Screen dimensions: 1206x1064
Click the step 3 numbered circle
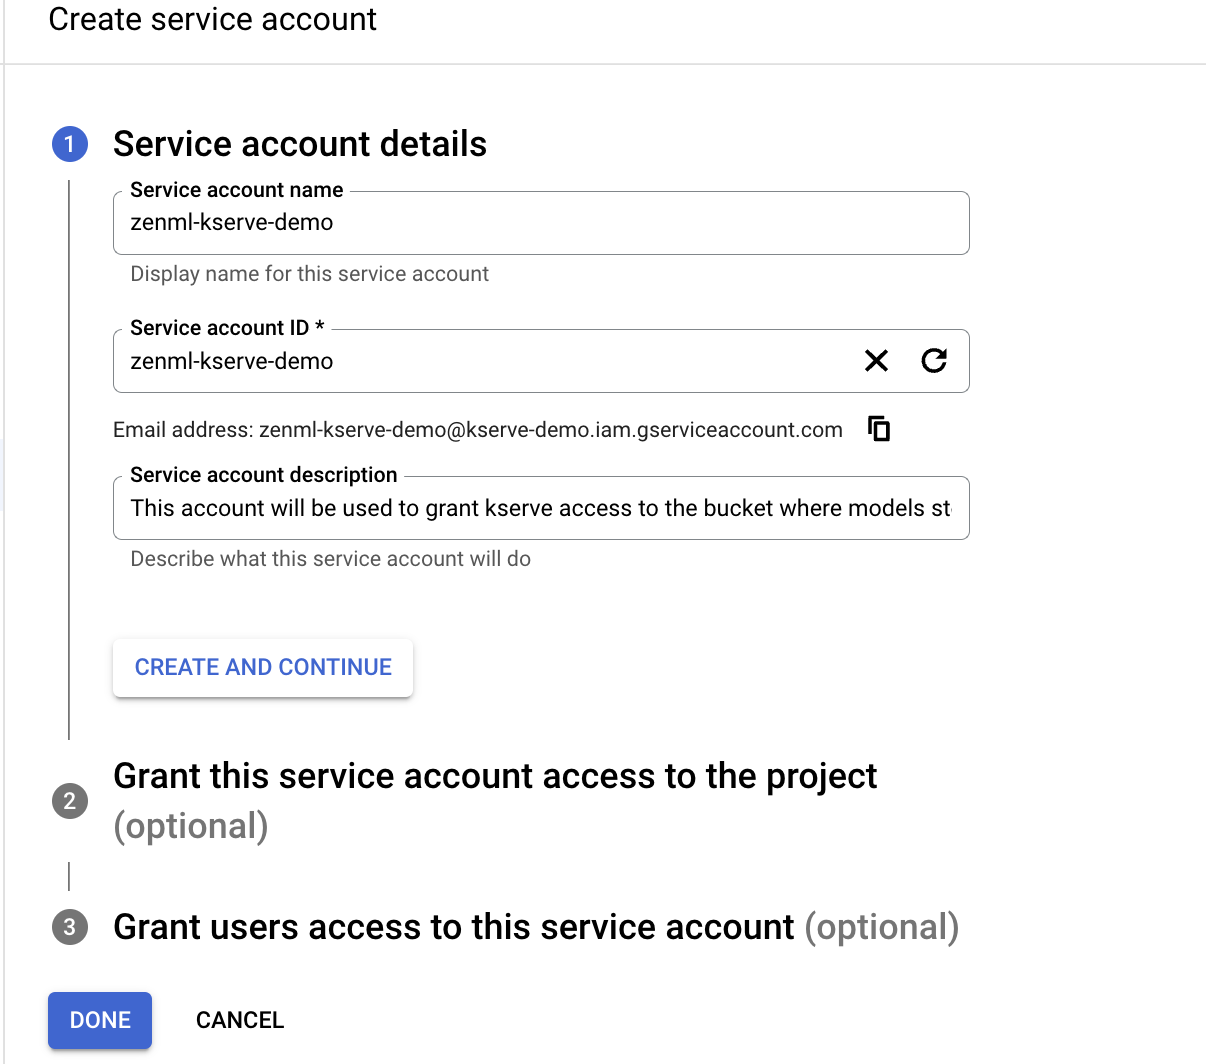pos(69,928)
